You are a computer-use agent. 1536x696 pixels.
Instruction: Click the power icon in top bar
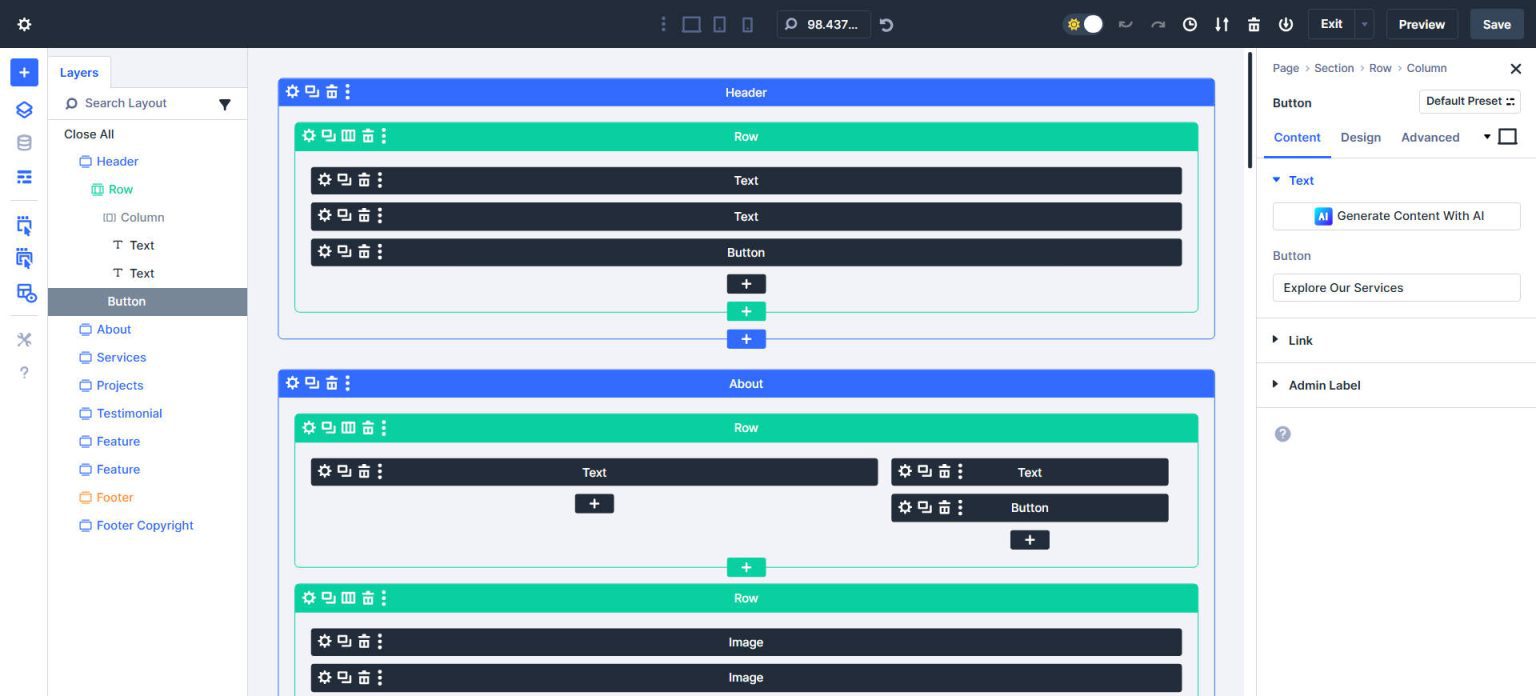tap(1286, 24)
